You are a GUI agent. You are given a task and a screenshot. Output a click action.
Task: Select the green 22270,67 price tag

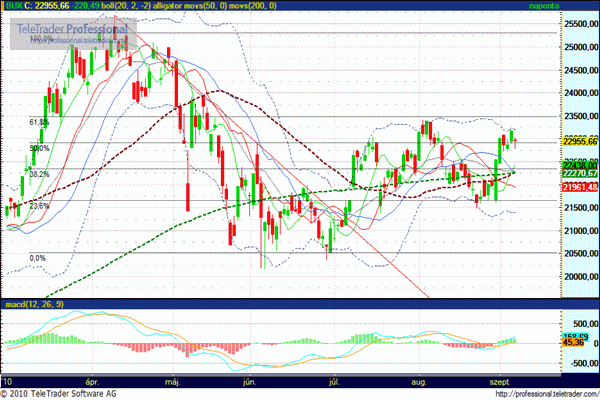[579, 176]
